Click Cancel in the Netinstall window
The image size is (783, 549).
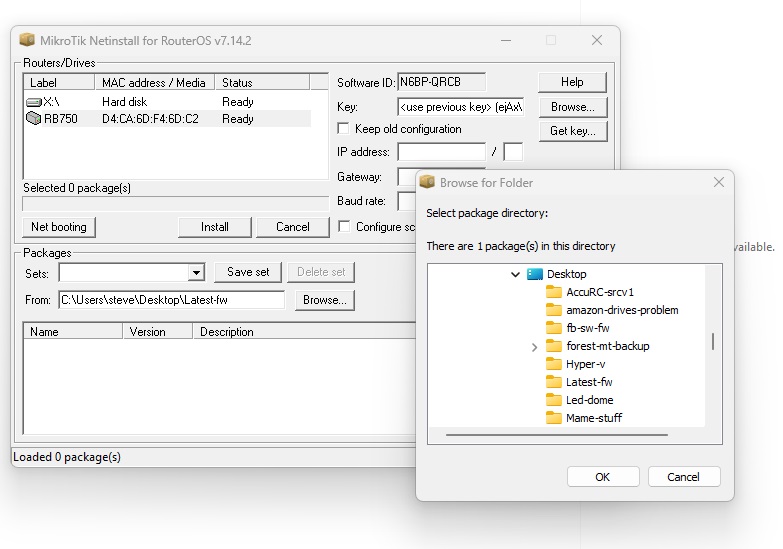(293, 227)
